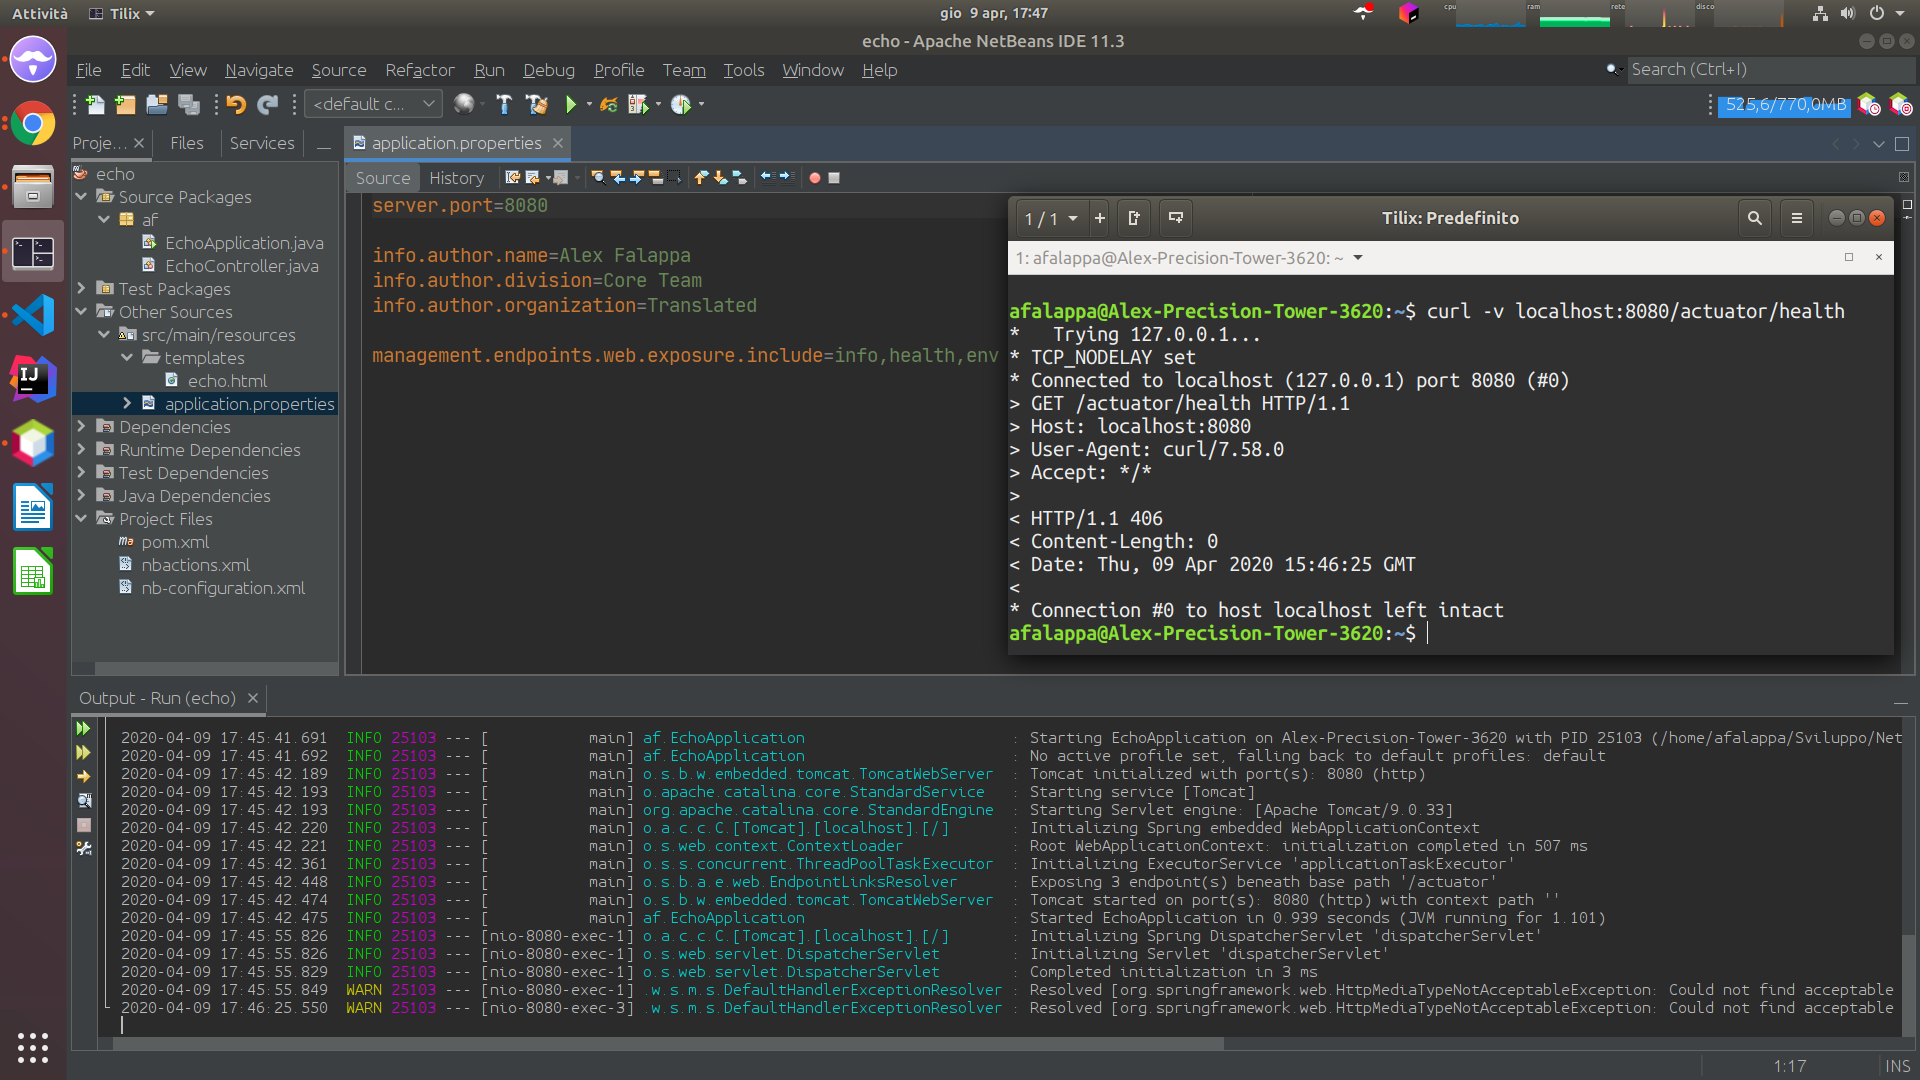Viewport: 1920px width, 1080px height.
Task: Undo the last edit via toolbar
Action: point(236,104)
